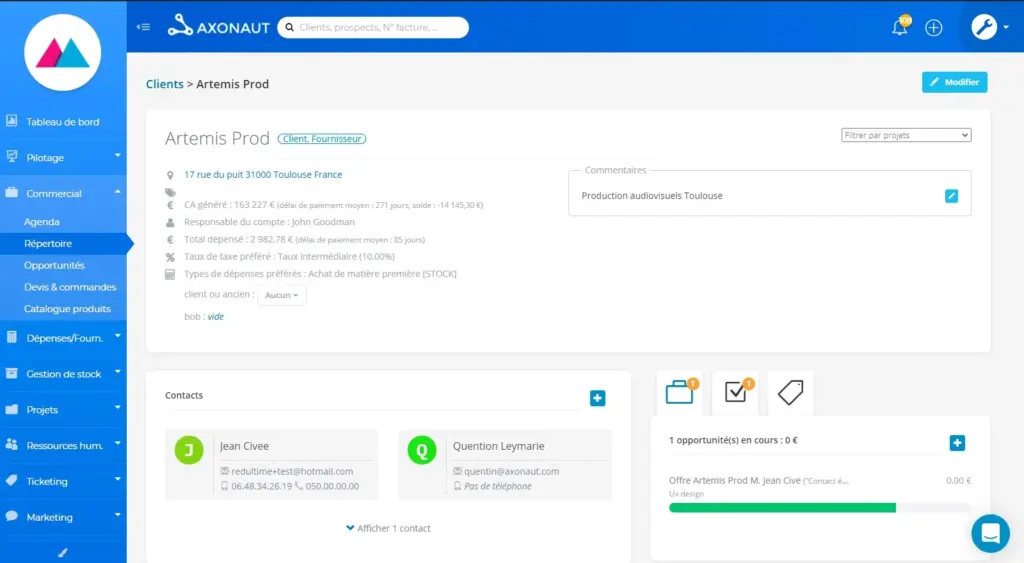The height and width of the screenshot is (563, 1024).
Task: Select Opportunités in the sidebar
Action: (x=54, y=265)
